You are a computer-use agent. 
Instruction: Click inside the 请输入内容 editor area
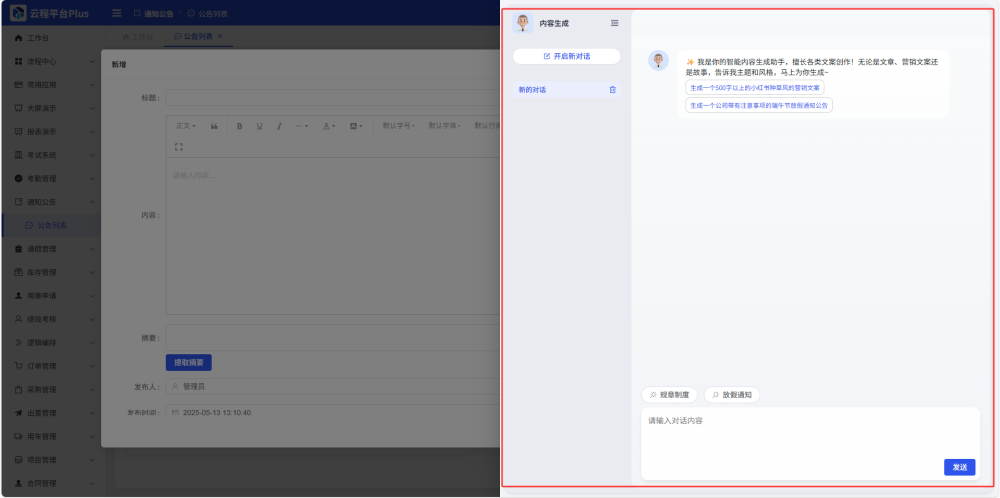click(x=333, y=236)
